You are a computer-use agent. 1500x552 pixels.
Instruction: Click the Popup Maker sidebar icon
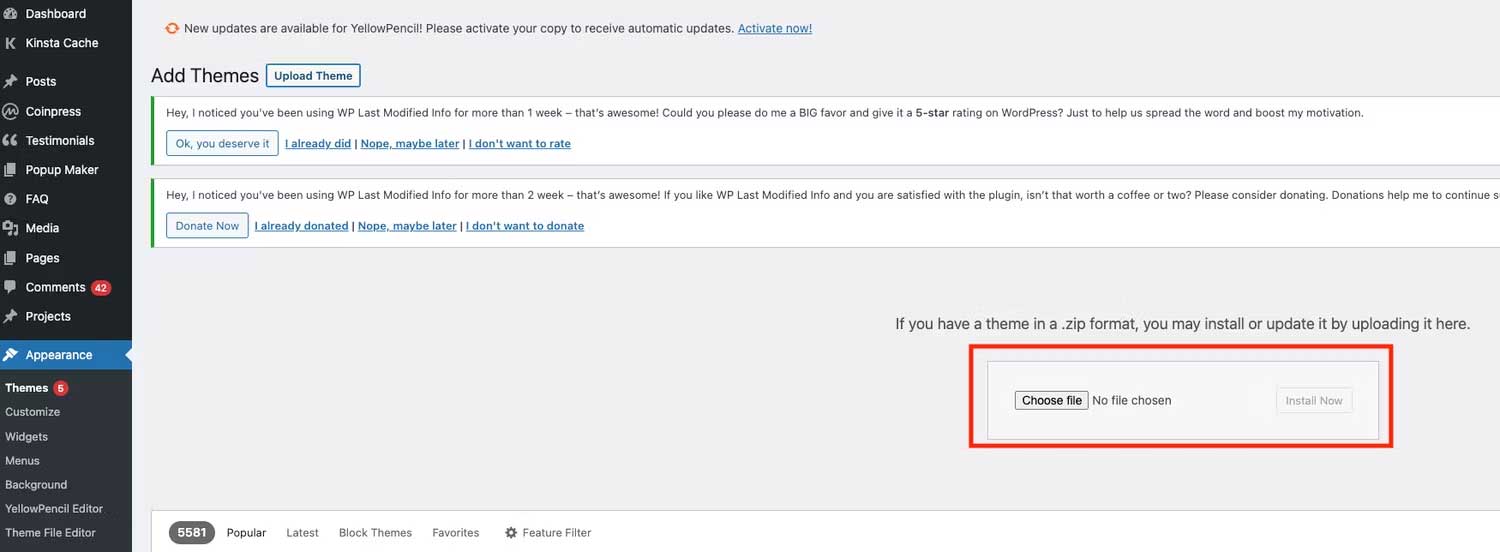point(11,170)
